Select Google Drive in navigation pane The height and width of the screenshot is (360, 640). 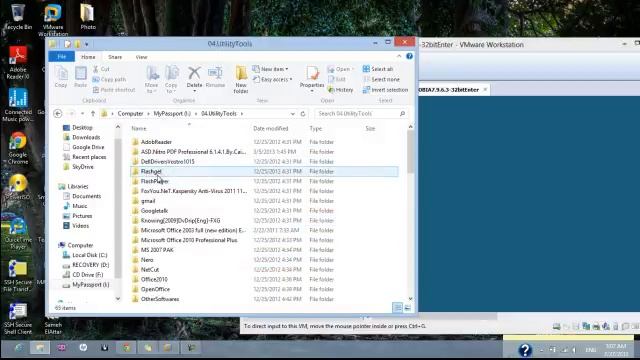pyautogui.click(x=88, y=147)
